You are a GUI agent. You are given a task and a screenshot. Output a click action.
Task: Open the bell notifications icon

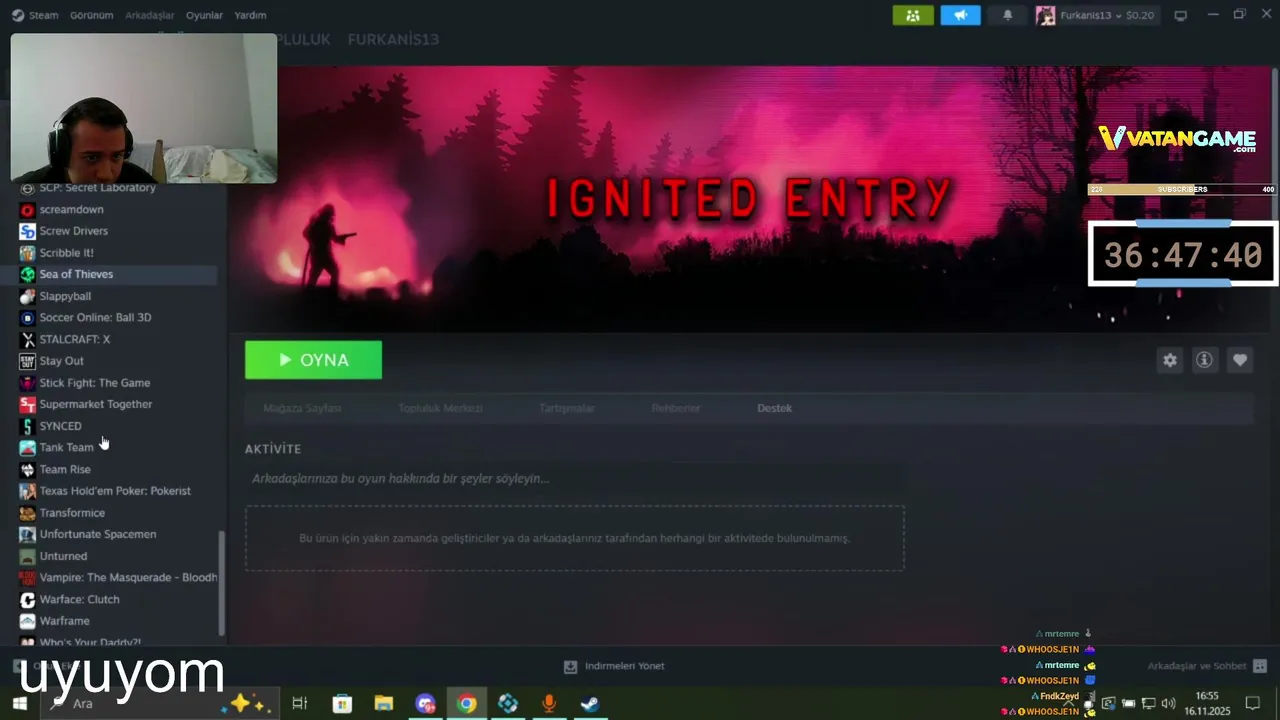point(1007,15)
